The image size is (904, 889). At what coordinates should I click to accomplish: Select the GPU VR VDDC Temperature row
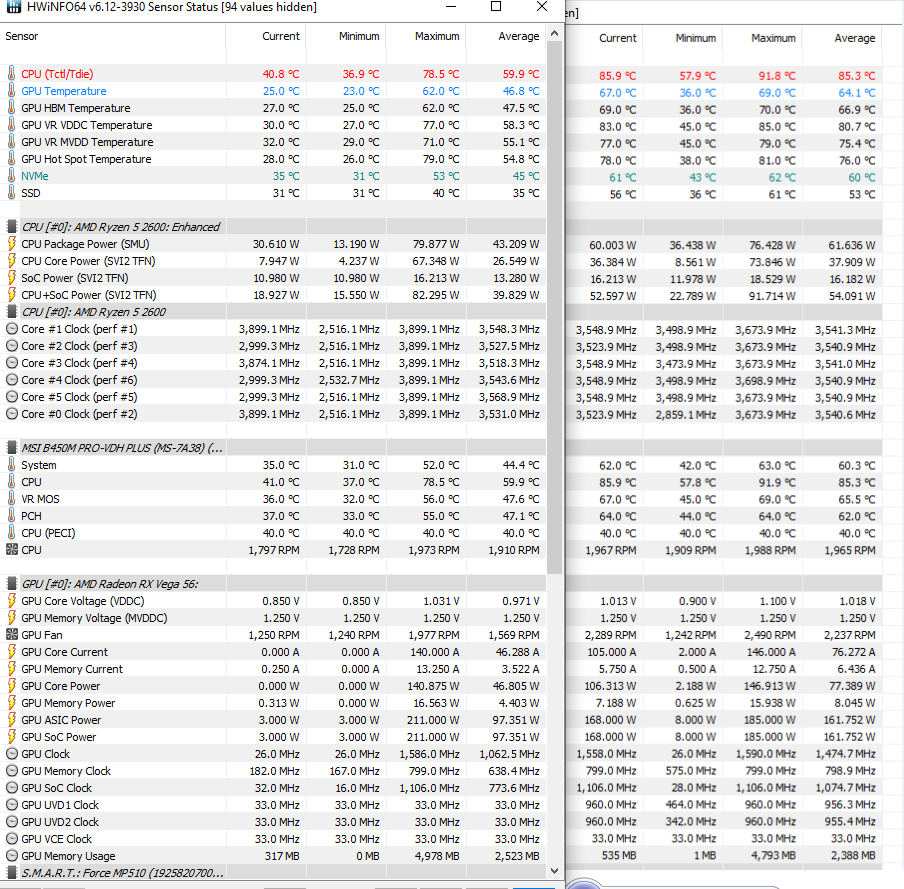tap(273, 125)
